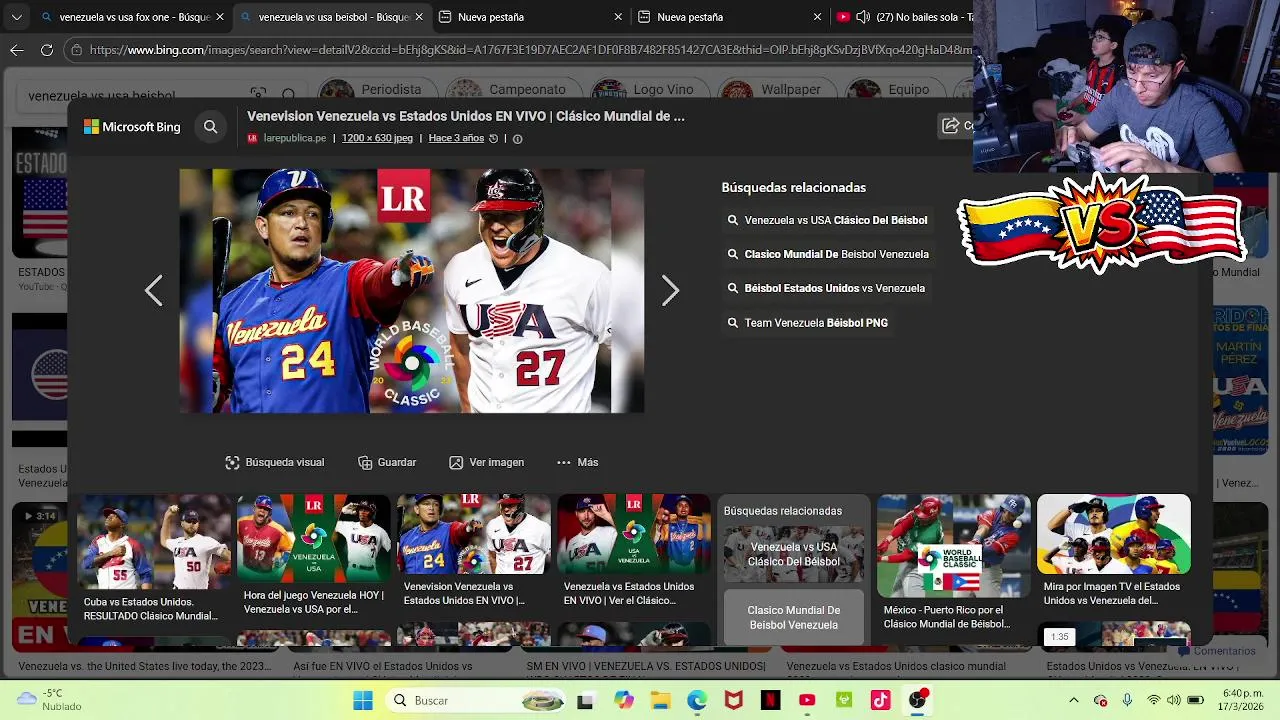Open 'Mira por Imagen TV' thumbnail
The image size is (1280, 720).
click(1113, 534)
